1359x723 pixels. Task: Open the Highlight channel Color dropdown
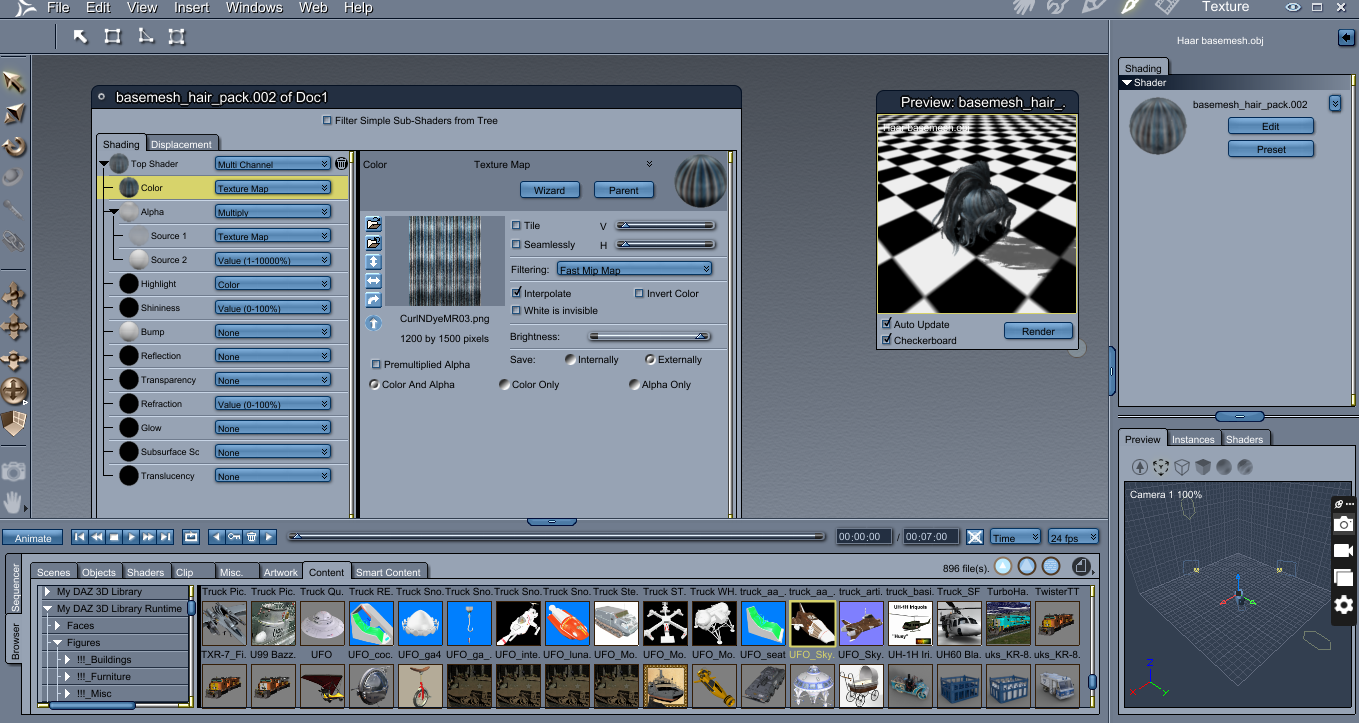[272, 284]
